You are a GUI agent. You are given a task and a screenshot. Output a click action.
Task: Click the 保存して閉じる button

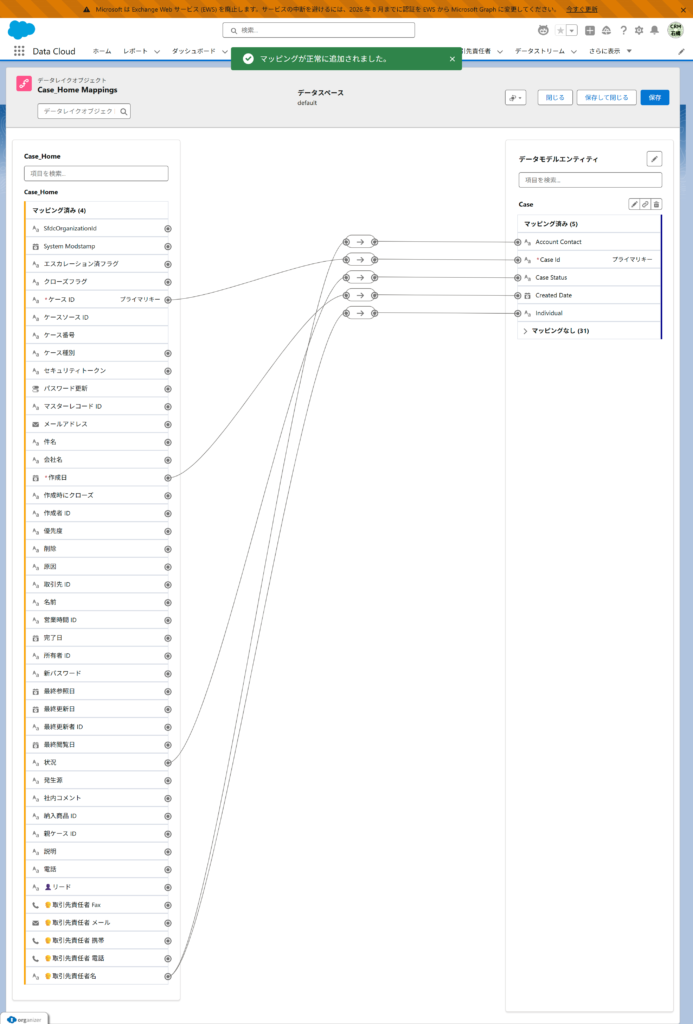[606, 97]
